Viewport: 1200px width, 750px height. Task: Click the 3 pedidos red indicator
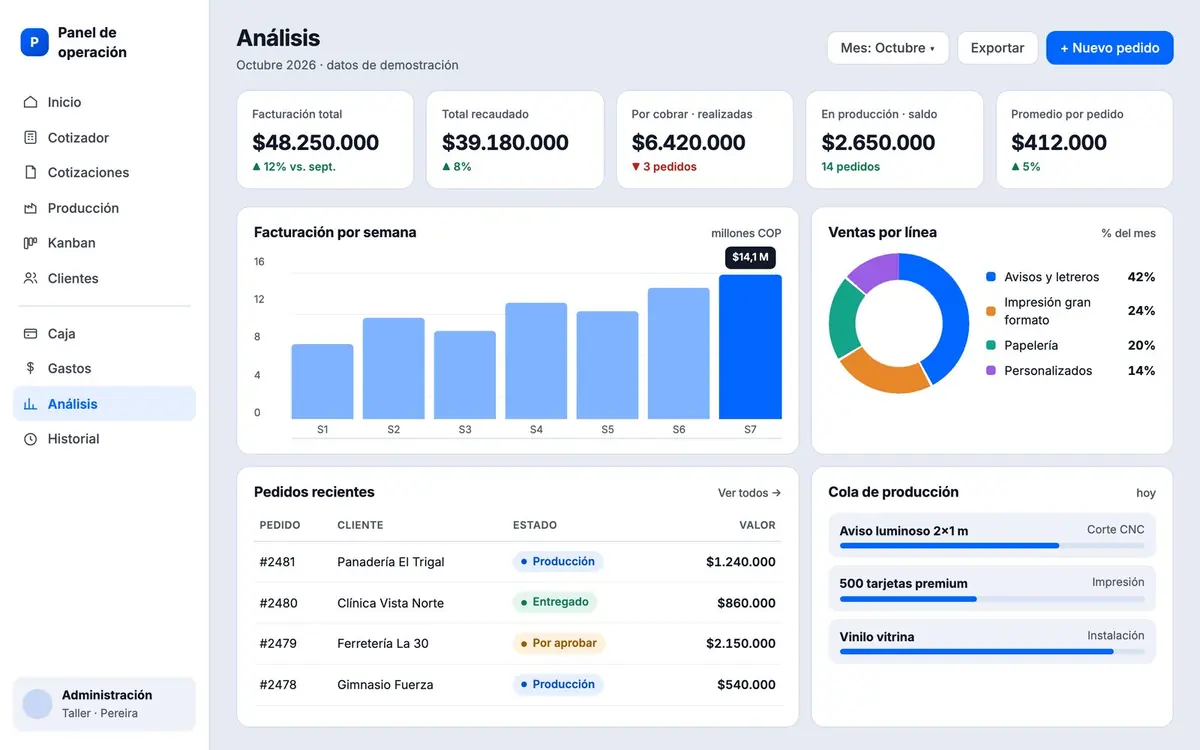(664, 167)
